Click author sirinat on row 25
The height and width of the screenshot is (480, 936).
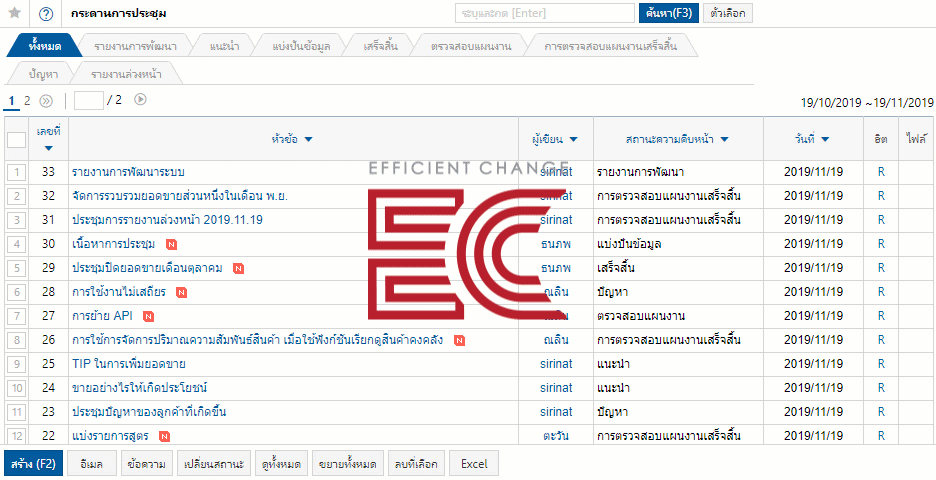click(x=556, y=364)
